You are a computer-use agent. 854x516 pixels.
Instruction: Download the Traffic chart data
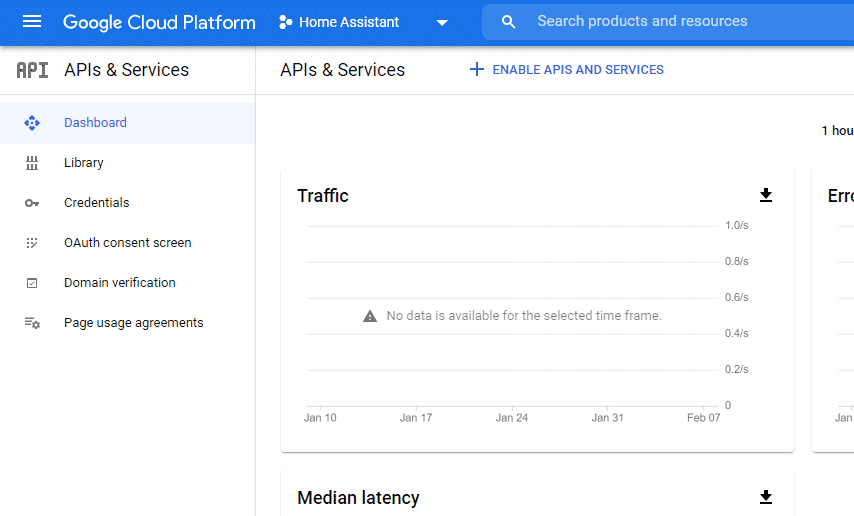coord(766,195)
